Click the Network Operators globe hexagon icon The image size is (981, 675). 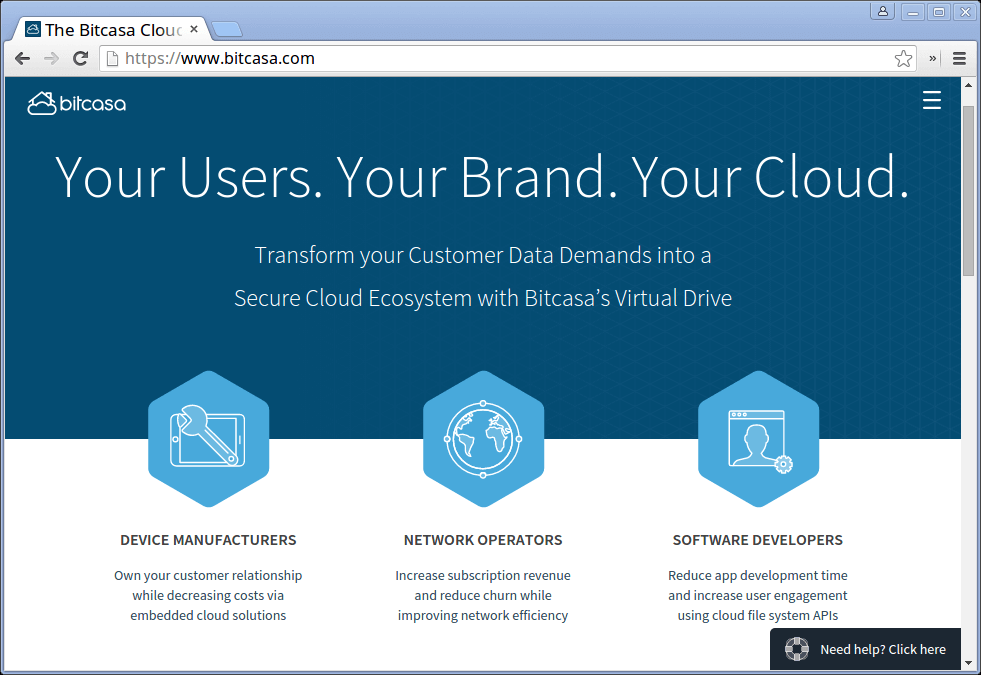[x=483, y=439]
